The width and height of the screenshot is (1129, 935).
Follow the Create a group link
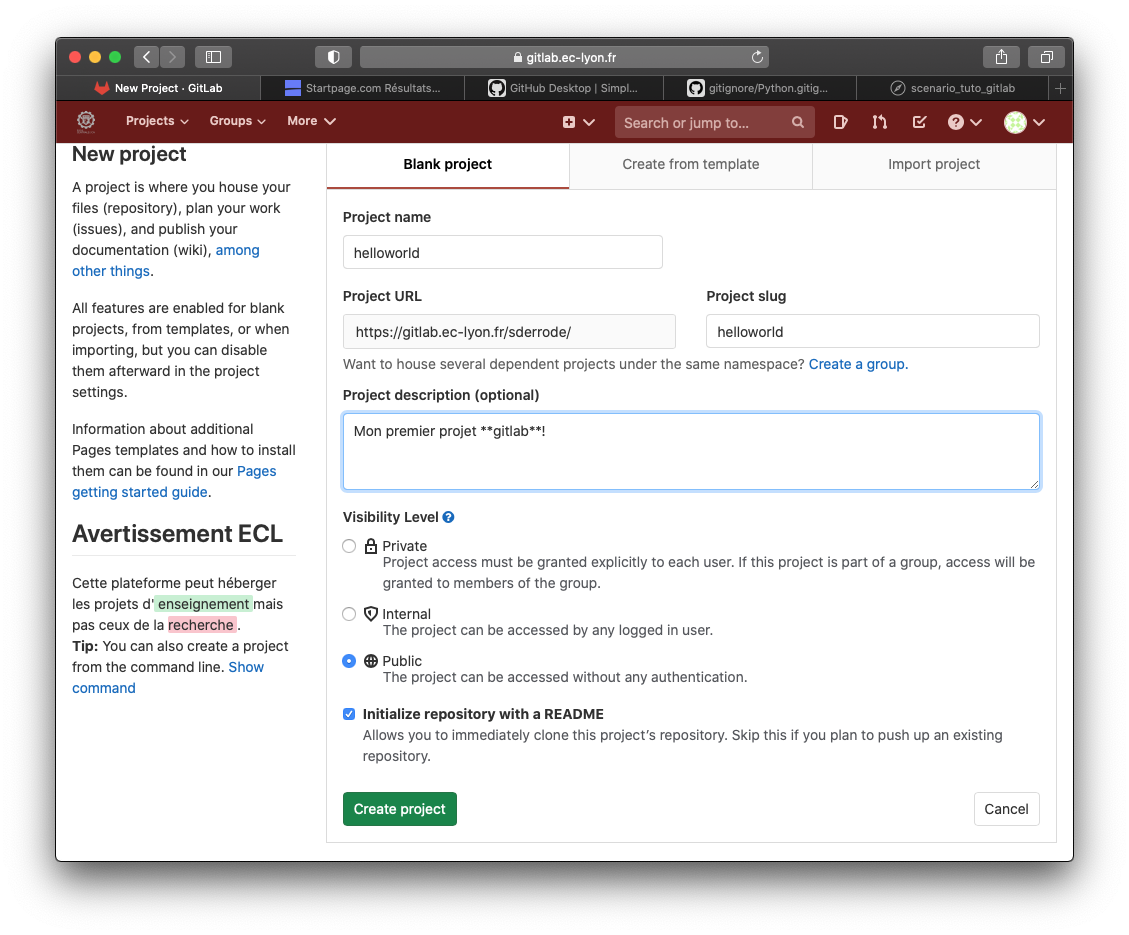(x=858, y=364)
